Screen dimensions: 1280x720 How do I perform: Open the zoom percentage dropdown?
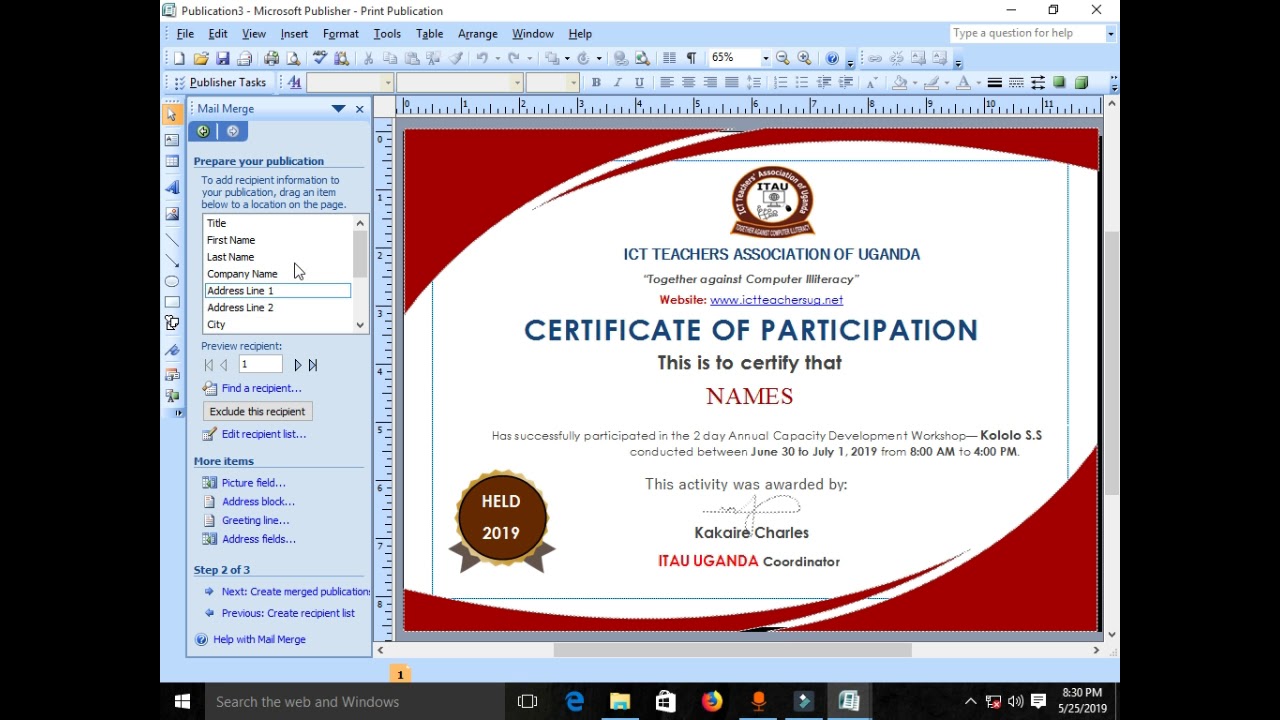click(x=765, y=58)
